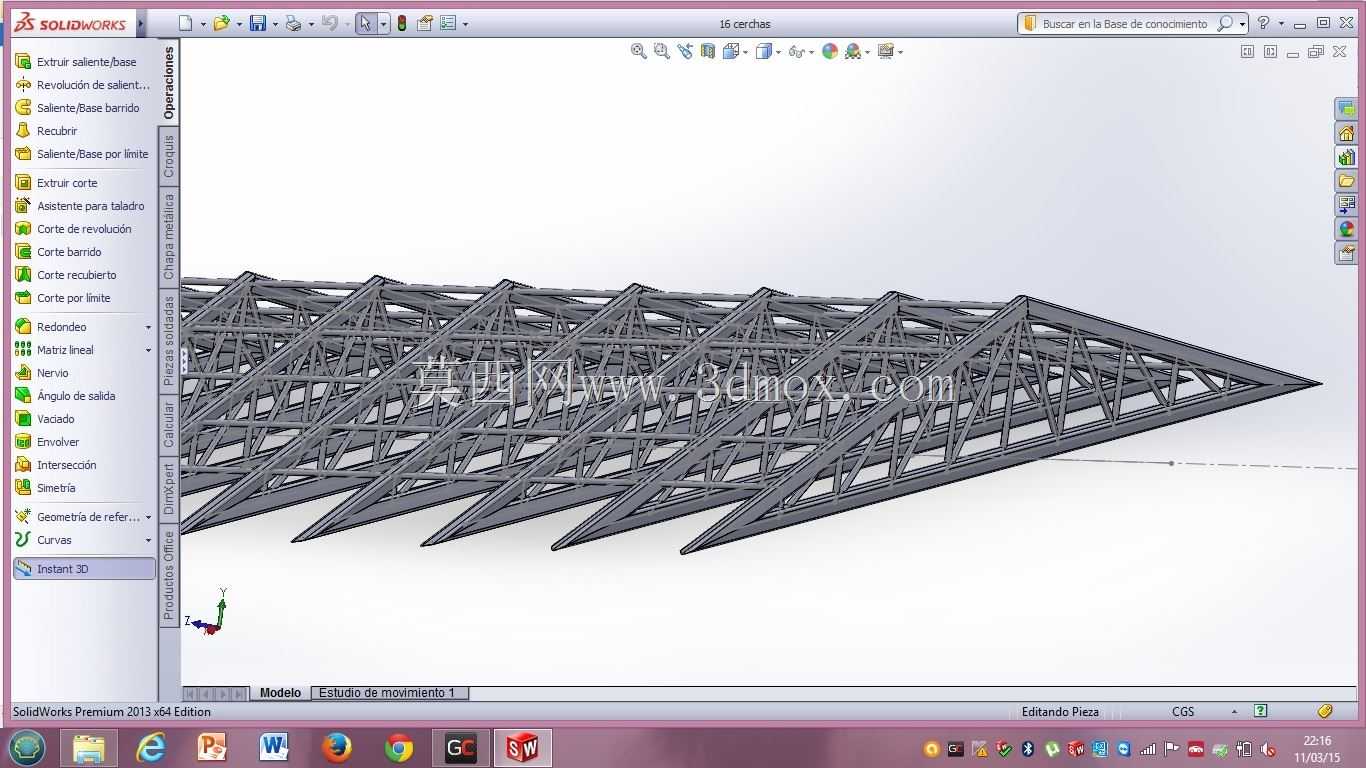Expand Geometría de referencia dropdown arrow
1366x768 pixels.
[148, 517]
